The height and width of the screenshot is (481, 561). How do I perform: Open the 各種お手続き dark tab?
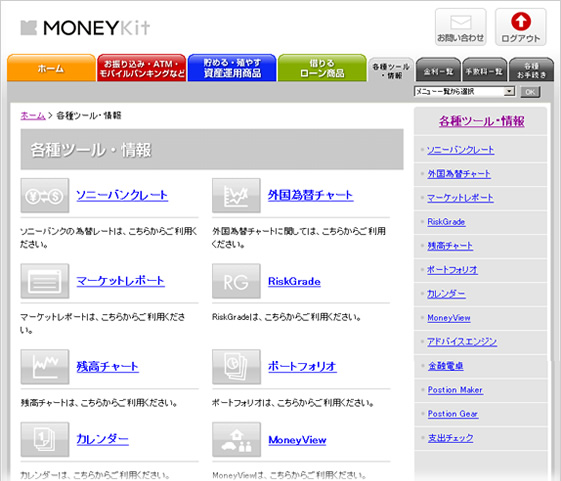coord(531,70)
